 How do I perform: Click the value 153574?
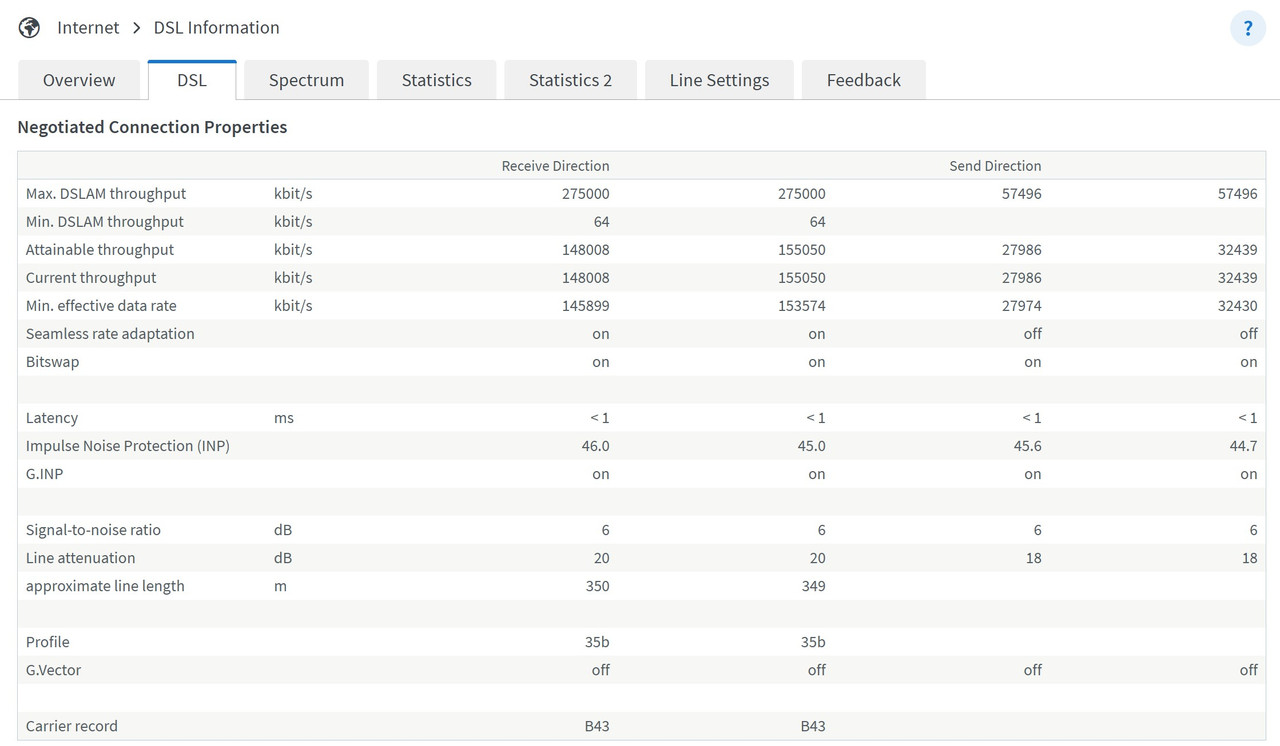(x=801, y=306)
